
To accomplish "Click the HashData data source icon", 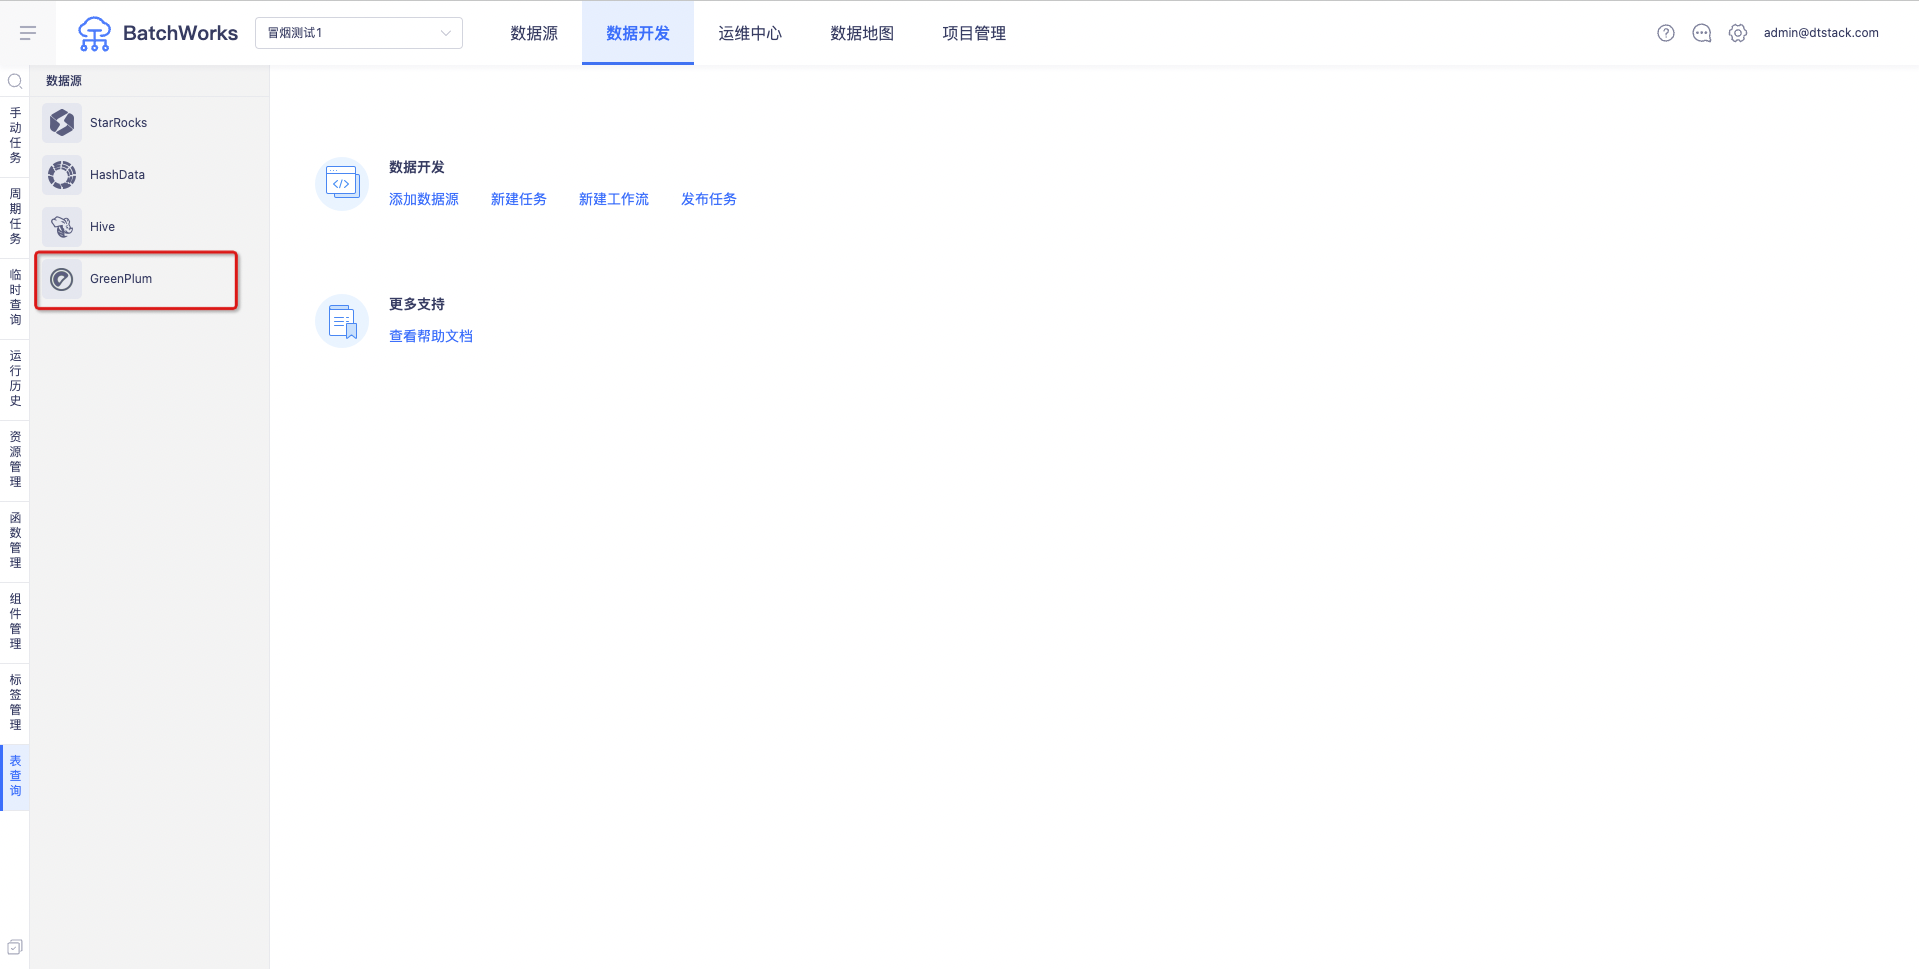I will [62, 175].
